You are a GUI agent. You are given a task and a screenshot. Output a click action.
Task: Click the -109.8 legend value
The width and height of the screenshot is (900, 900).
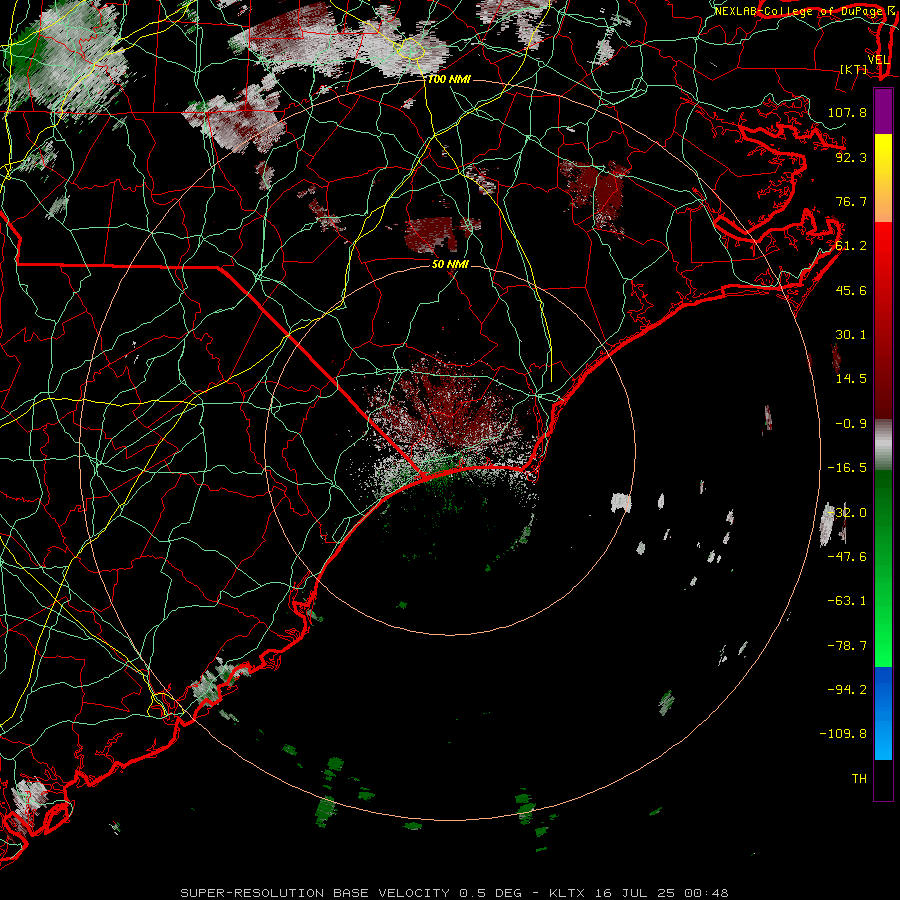coord(843,734)
